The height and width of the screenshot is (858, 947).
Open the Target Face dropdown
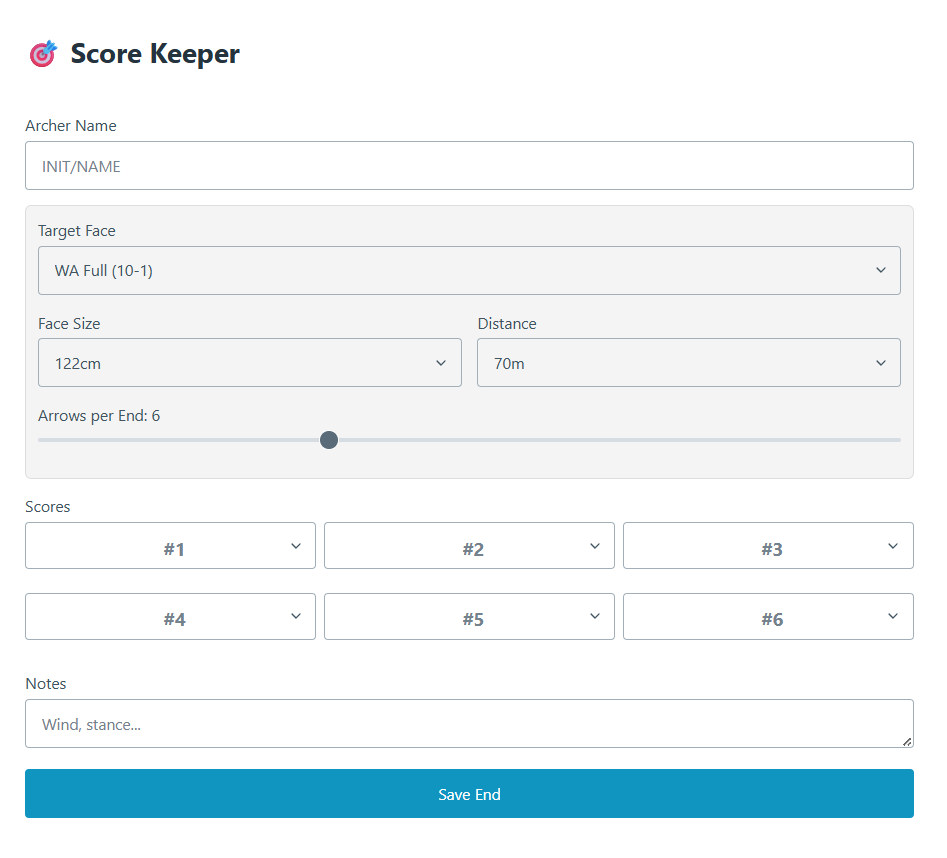point(469,270)
